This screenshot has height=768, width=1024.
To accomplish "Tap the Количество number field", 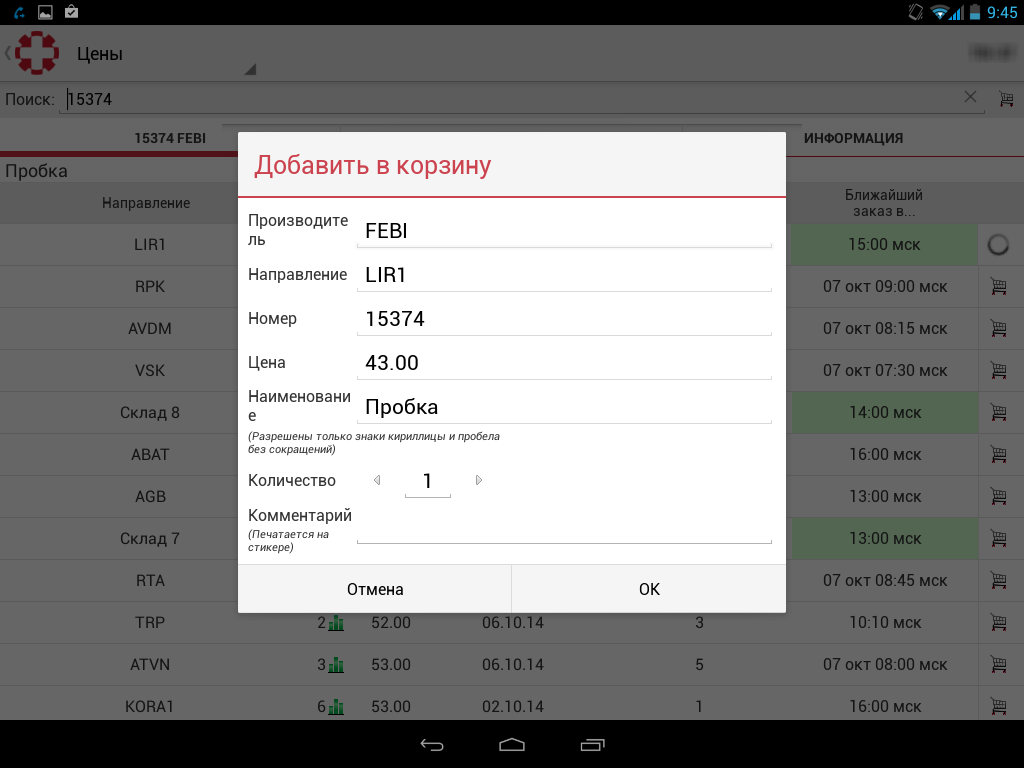I will pos(427,481).
